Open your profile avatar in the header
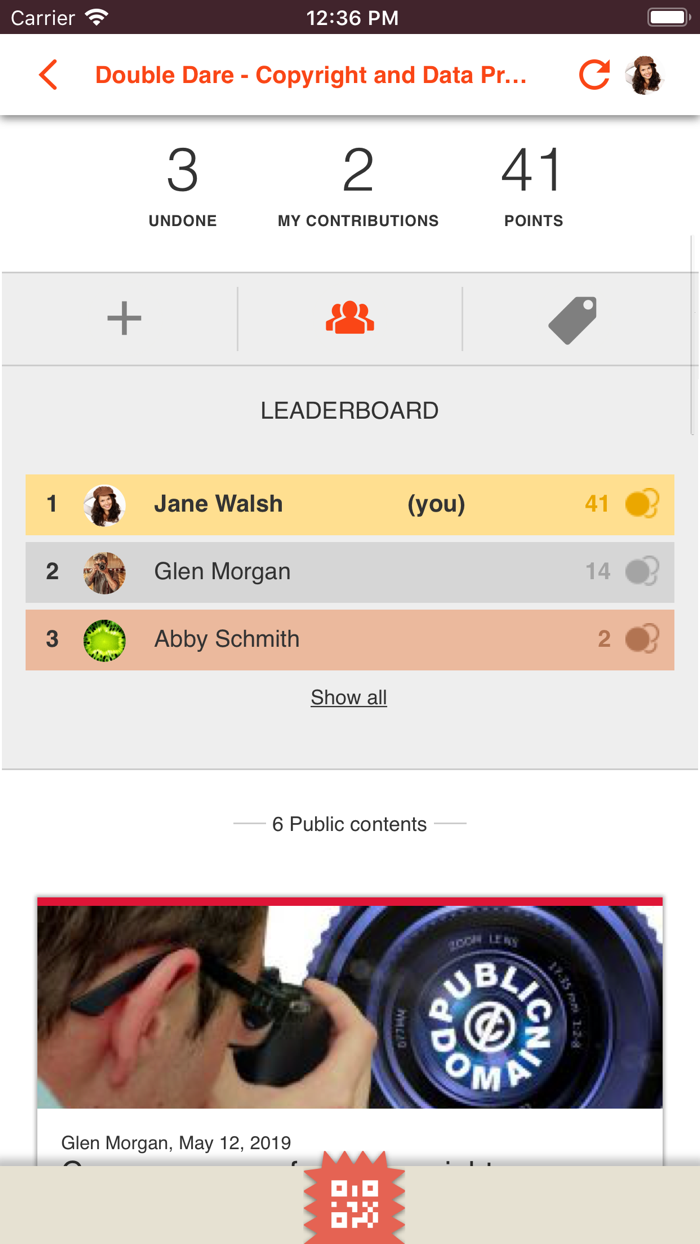Screen dimensions: 700x1244 [646, 74]
